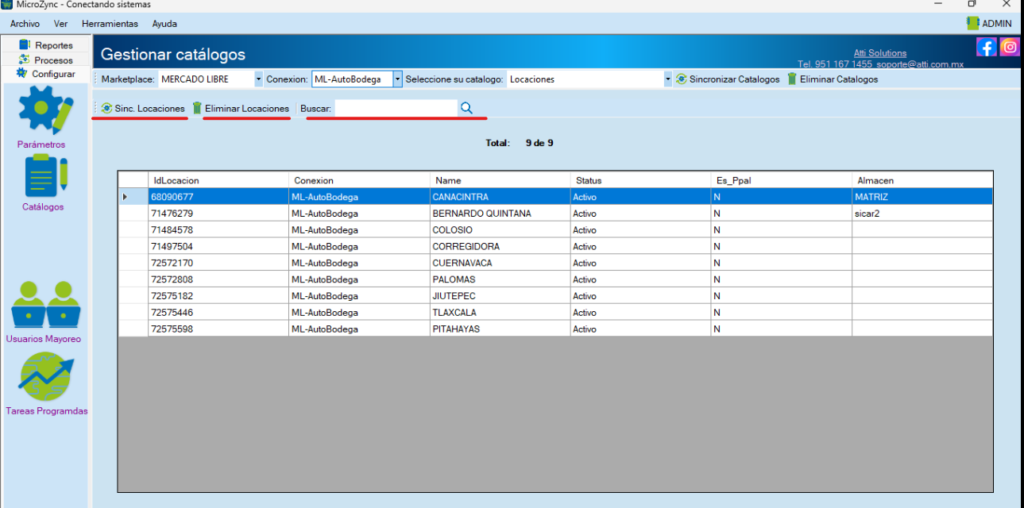Open the Ayuda menu
Image resolution: width=1024 pixels, height=508 pixels.
pyautogui.click(x=165, y=24)
